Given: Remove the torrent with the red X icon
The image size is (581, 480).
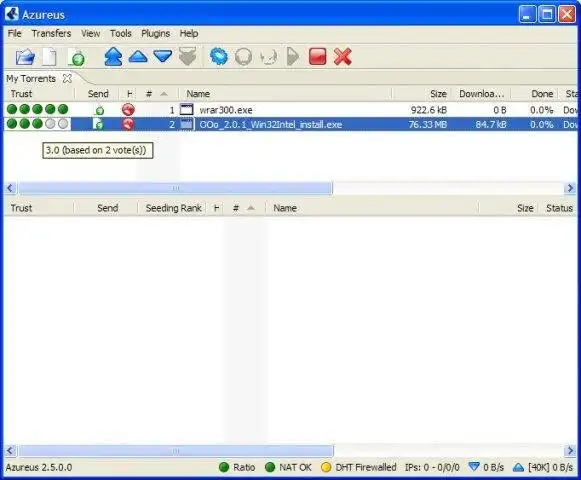Looking at the screenshot, I should tap(342, 57).
